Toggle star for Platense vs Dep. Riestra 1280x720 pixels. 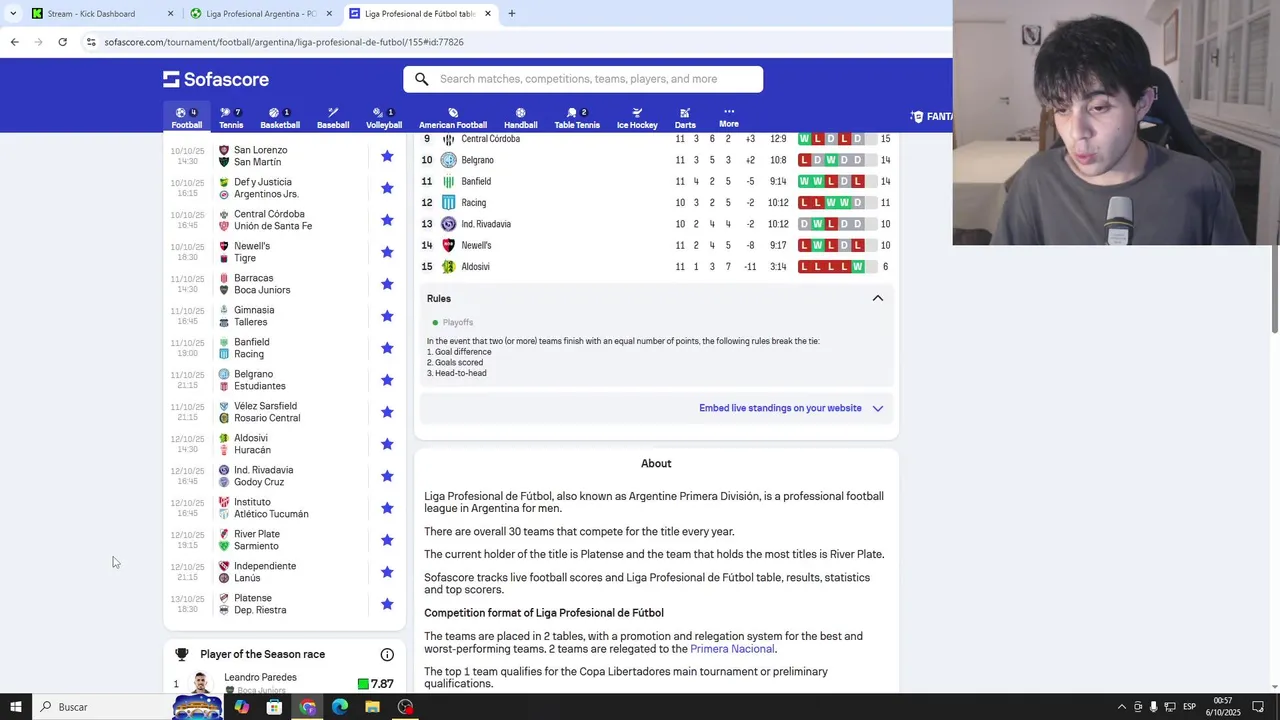387,604
